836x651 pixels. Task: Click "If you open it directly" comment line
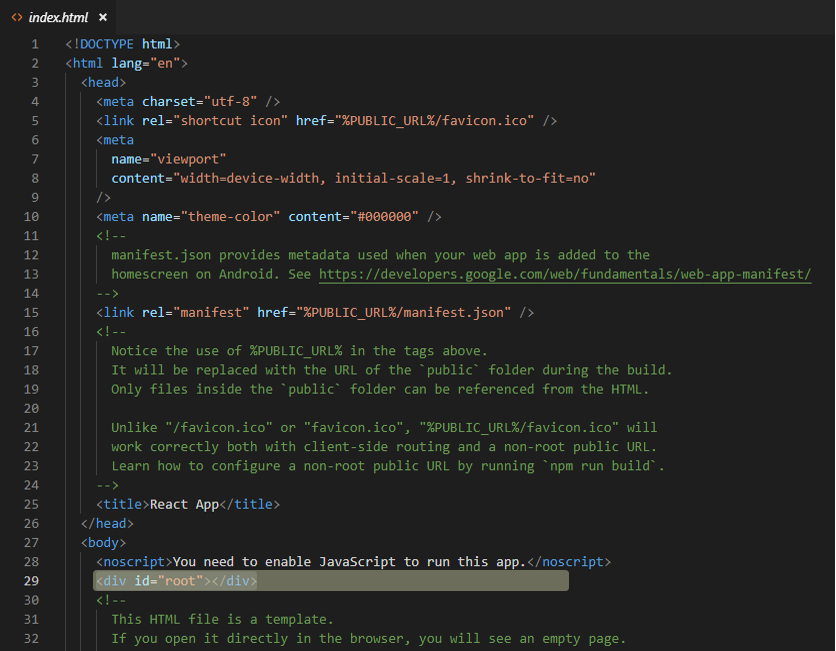tap(368, 639)
